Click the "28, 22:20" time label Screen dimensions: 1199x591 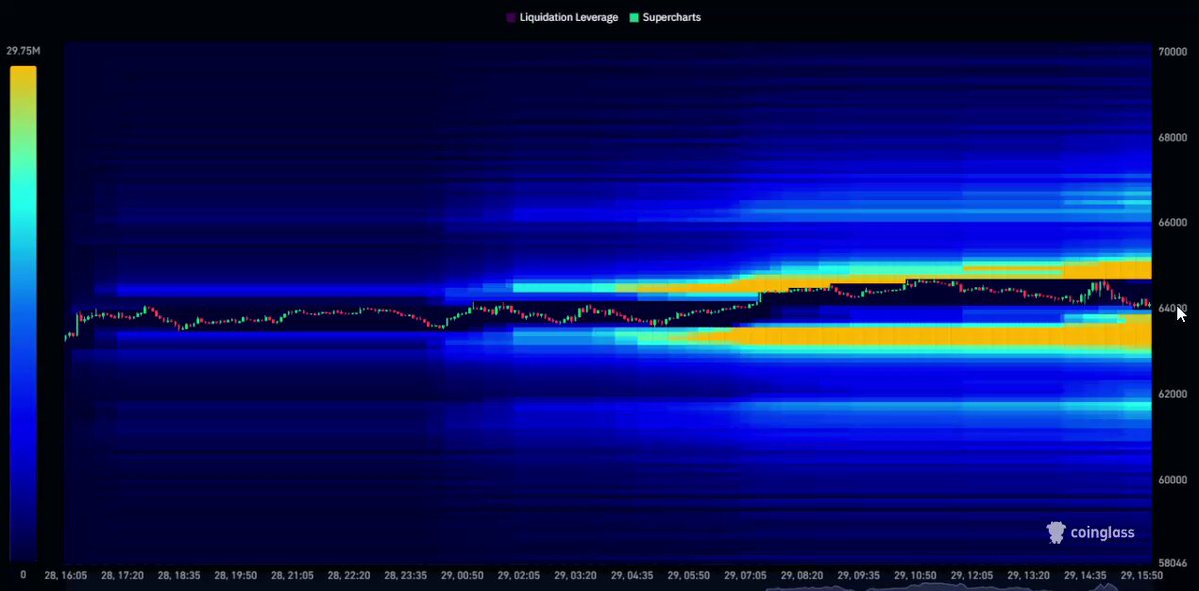[349, 575]
